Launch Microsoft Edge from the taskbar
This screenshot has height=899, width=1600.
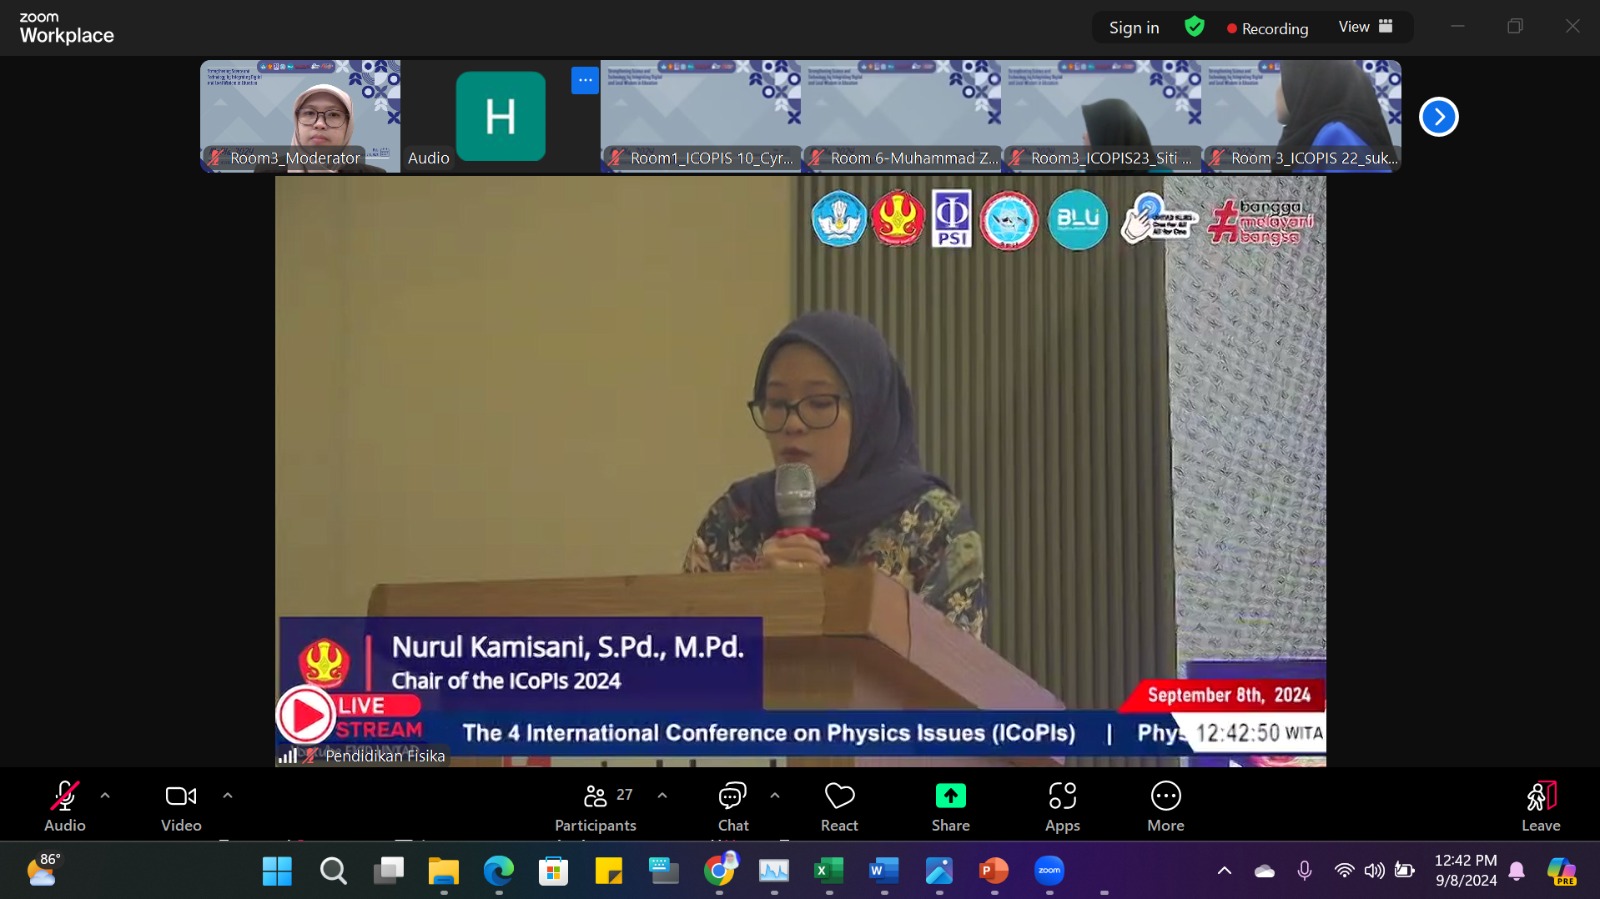tap(499, 871)
